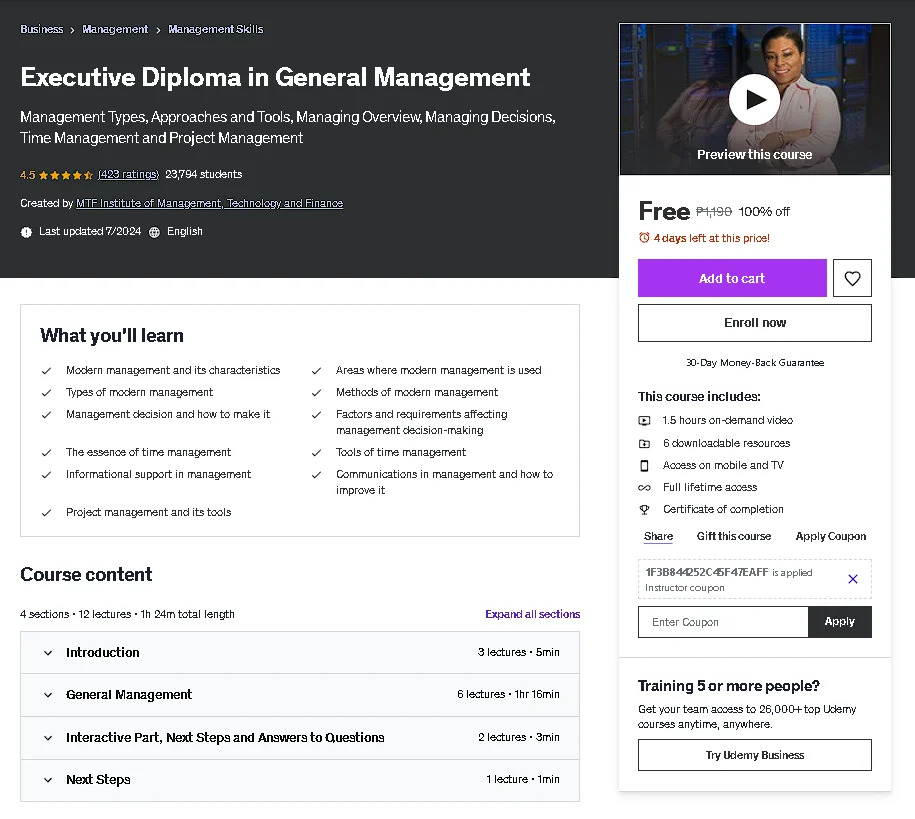Click the downloadable resources icon
915x819 pixels.
coord(644,444)
